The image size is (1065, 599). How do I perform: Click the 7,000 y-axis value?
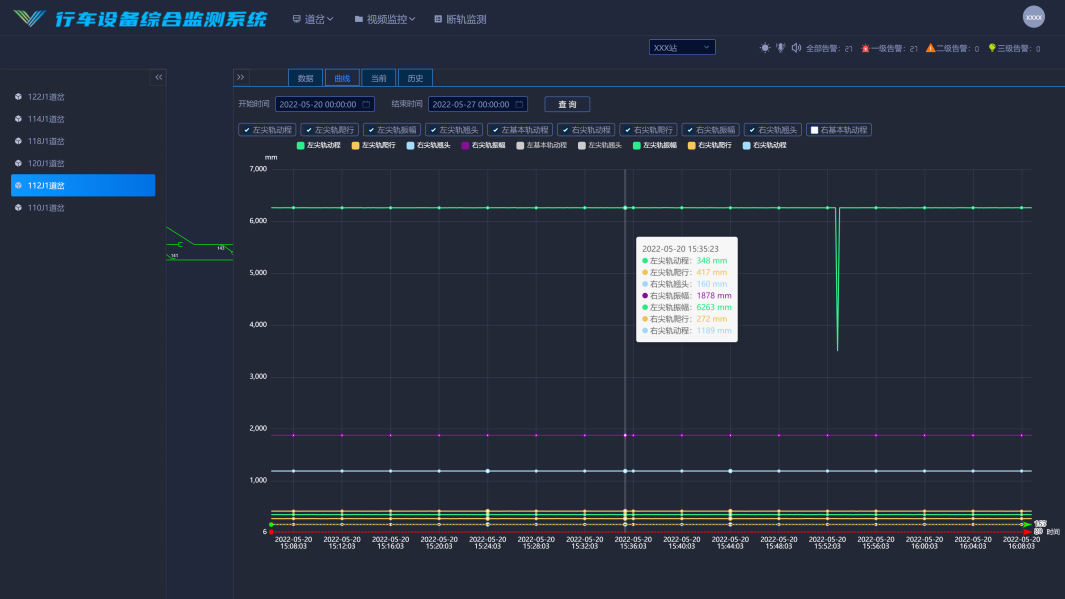coord(258,169)
